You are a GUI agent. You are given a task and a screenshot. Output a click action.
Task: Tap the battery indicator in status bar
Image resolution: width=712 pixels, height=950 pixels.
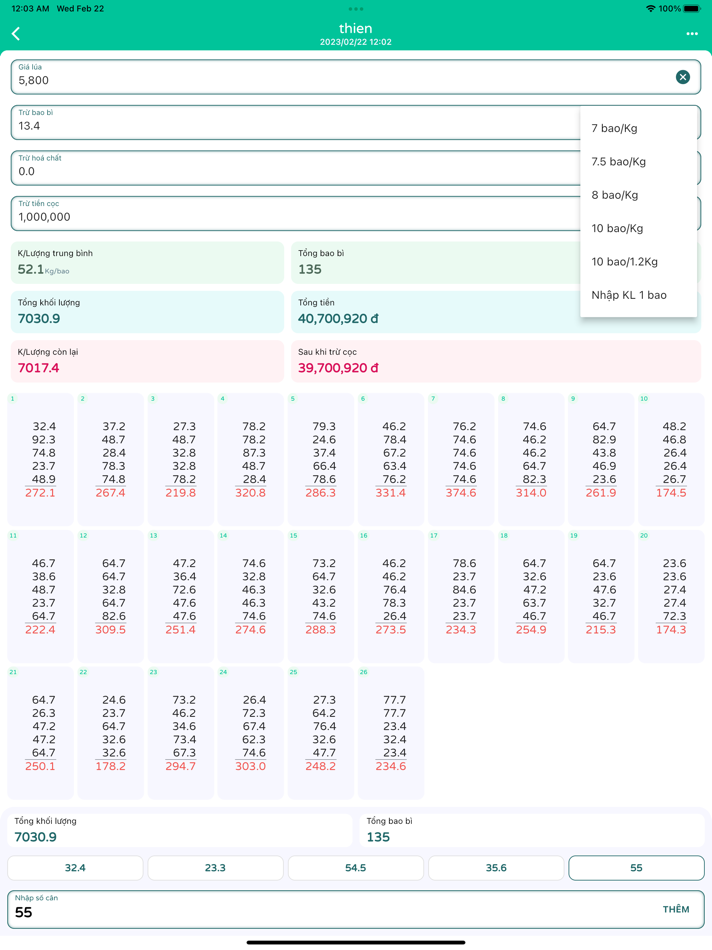click(x=691, y=8)
